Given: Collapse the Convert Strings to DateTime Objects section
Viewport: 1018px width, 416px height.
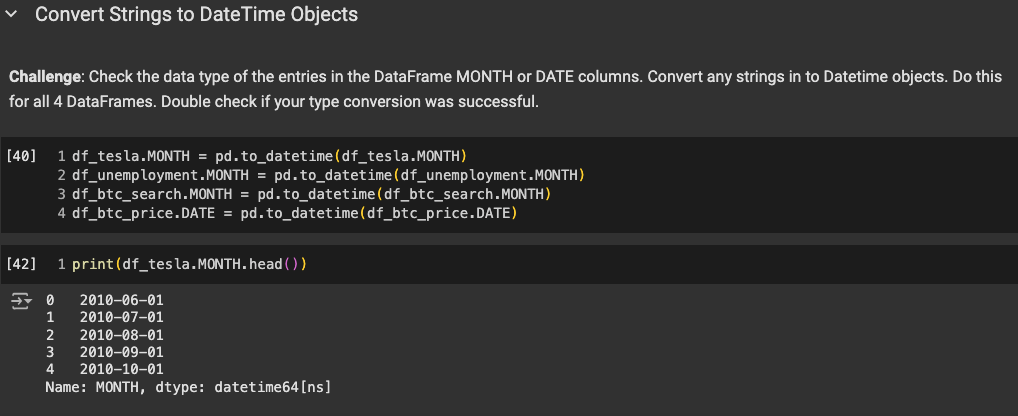Looking at the screenshot, I should coord(12,16).
